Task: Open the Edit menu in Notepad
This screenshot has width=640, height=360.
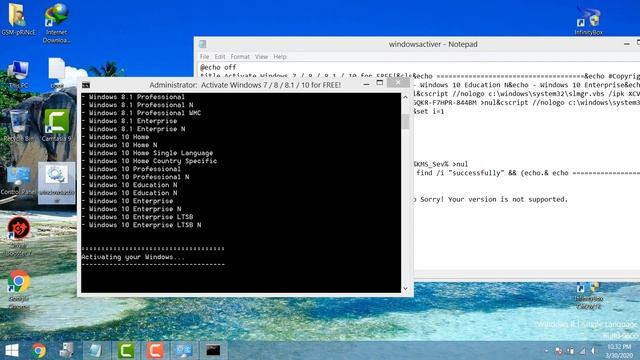Action: [220, 57]
